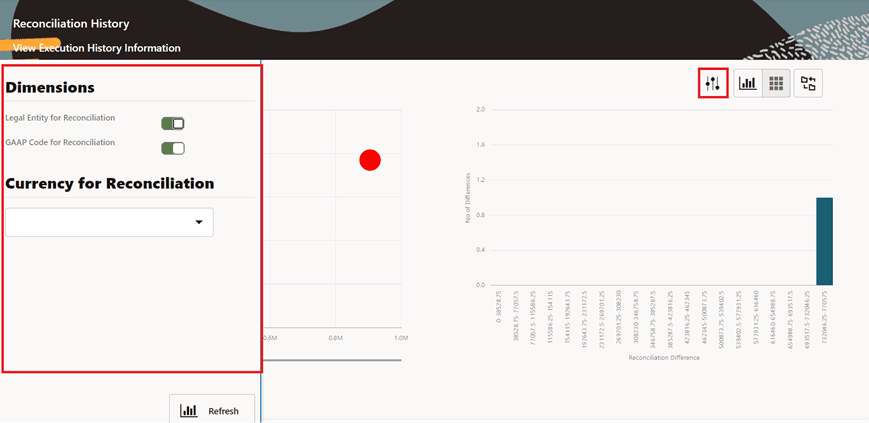This screenshot has height=423, width=869.
Task: Switch to bar chart view icon
Action: (x=748, y=84)
